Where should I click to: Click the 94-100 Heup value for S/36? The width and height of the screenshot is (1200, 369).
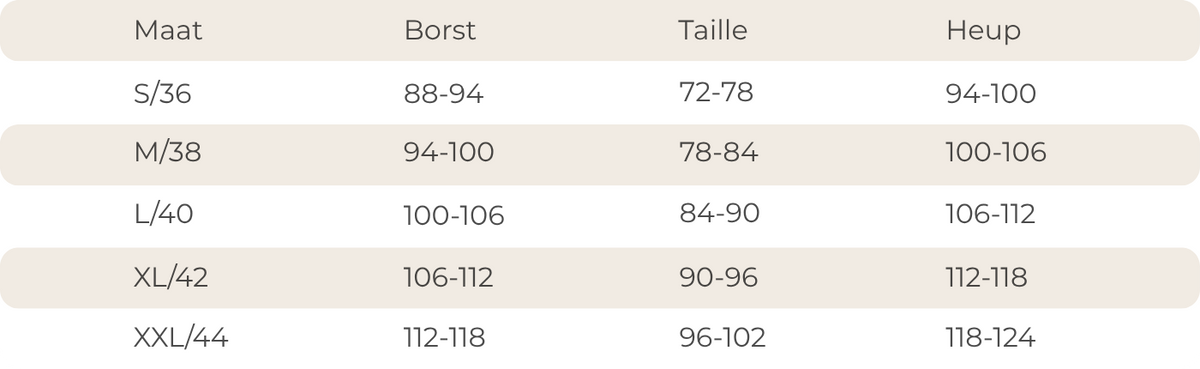tap(991, 94)
